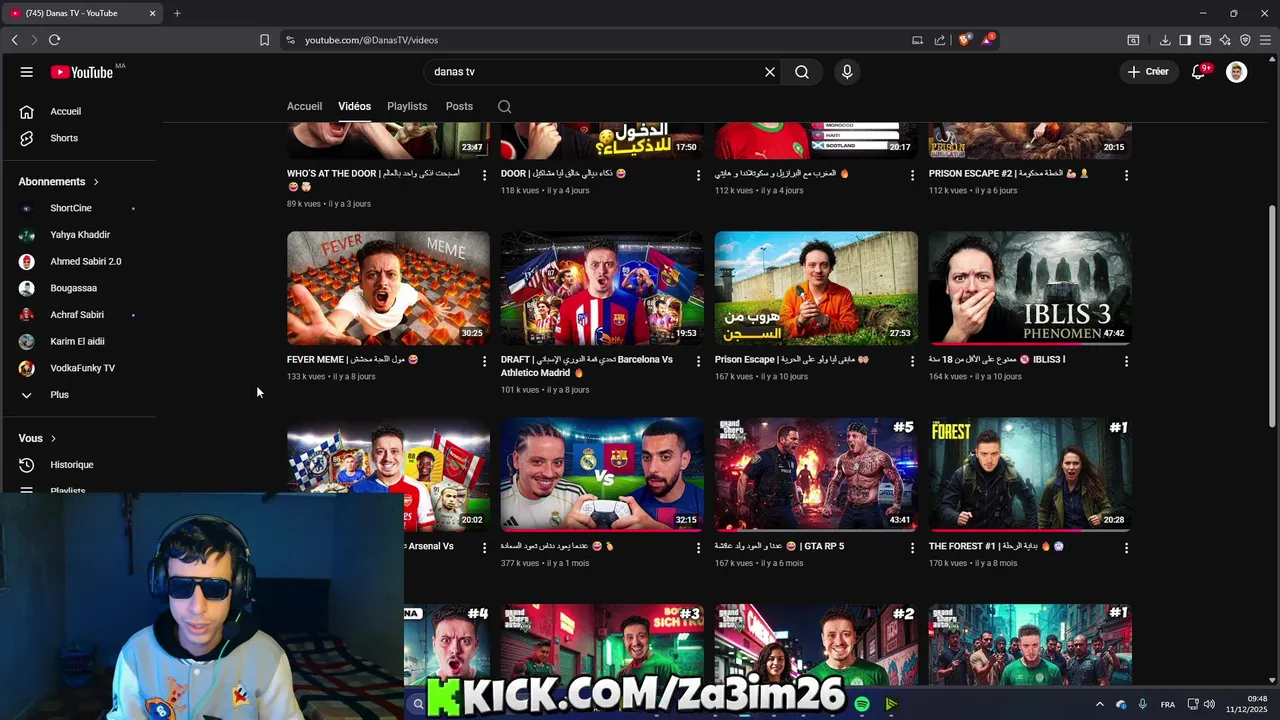Switch to the Posts channel tab
Screen dimensions: 1280x720
(x=459, y=106)
